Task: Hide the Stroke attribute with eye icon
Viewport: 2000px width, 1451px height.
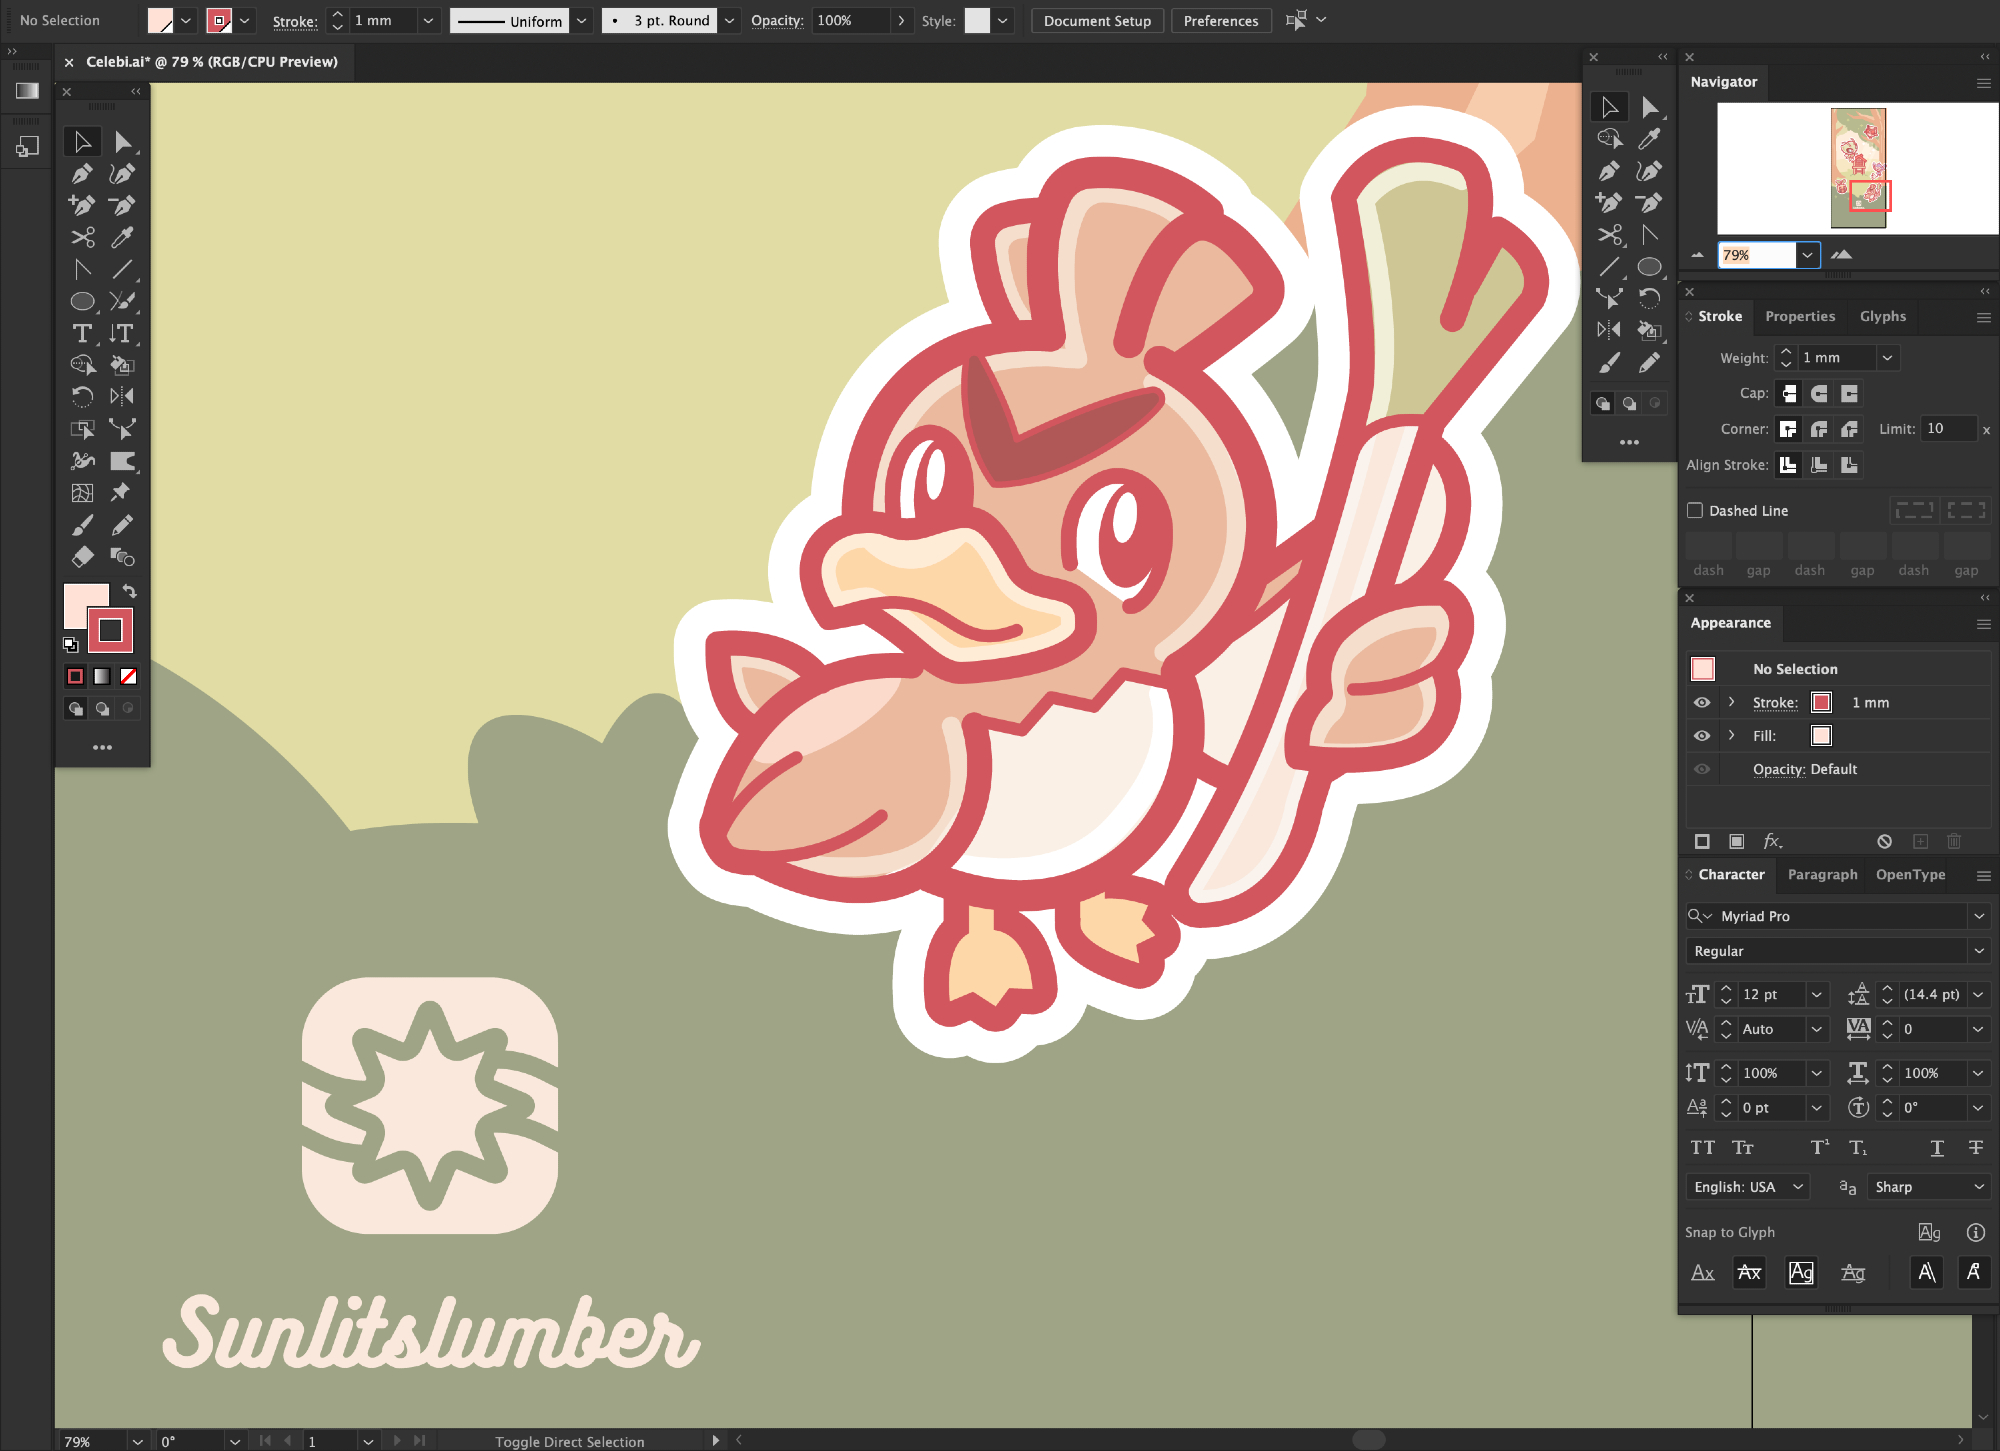Action: (1702, 702)
